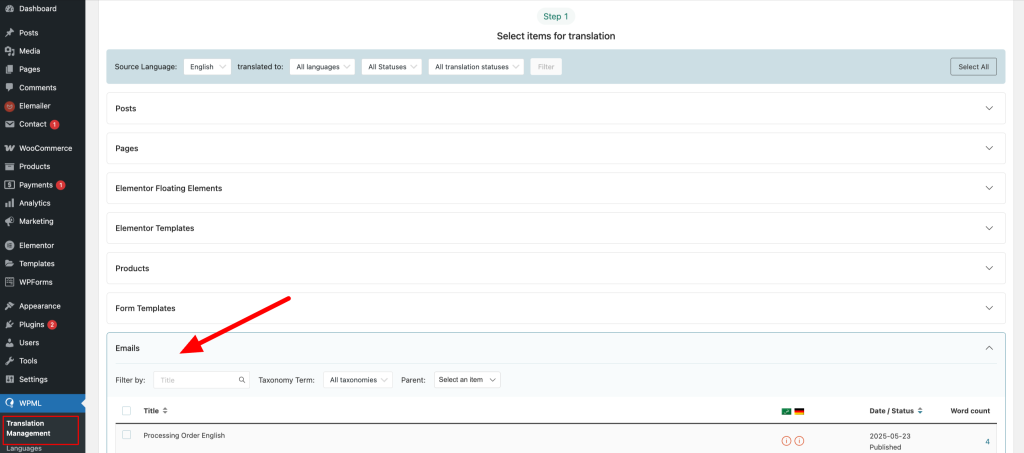Focus the Title filter input field

201,380
